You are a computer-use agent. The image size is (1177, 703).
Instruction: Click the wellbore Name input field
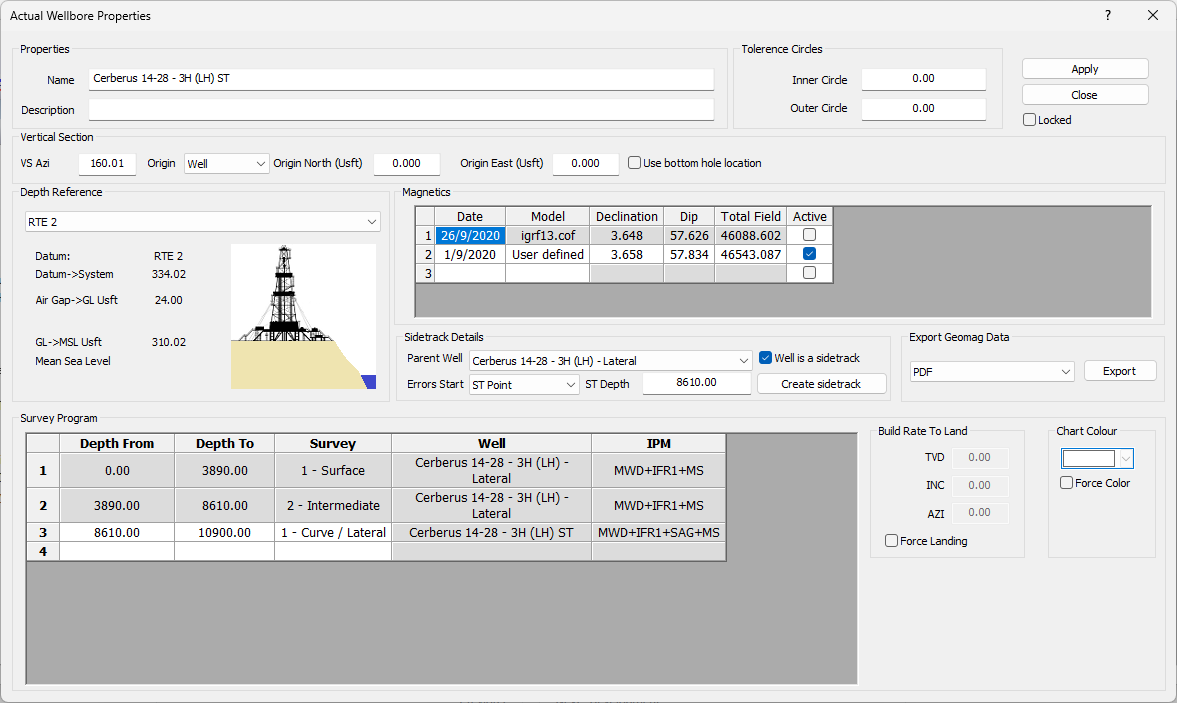(x=401, y=79)
